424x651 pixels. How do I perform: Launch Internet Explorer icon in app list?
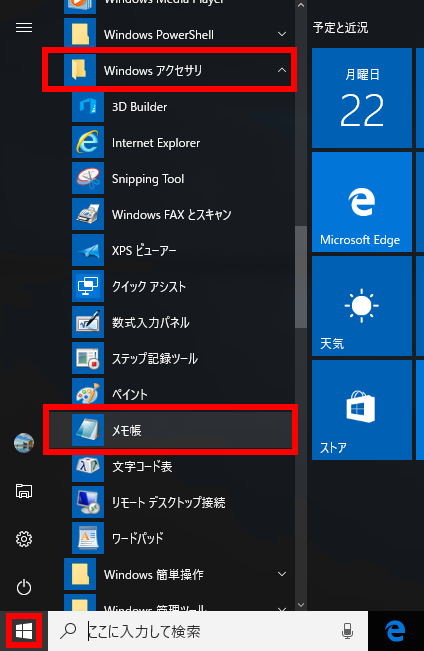[88, 143]
